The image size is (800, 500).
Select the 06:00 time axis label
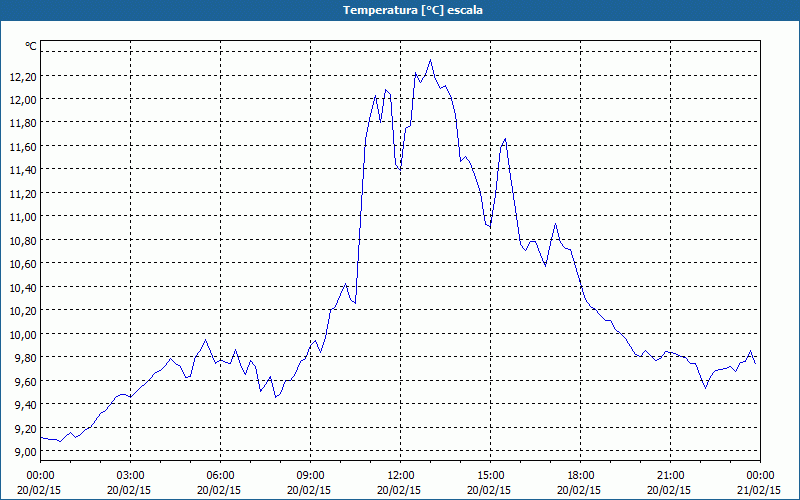(220, 476)
